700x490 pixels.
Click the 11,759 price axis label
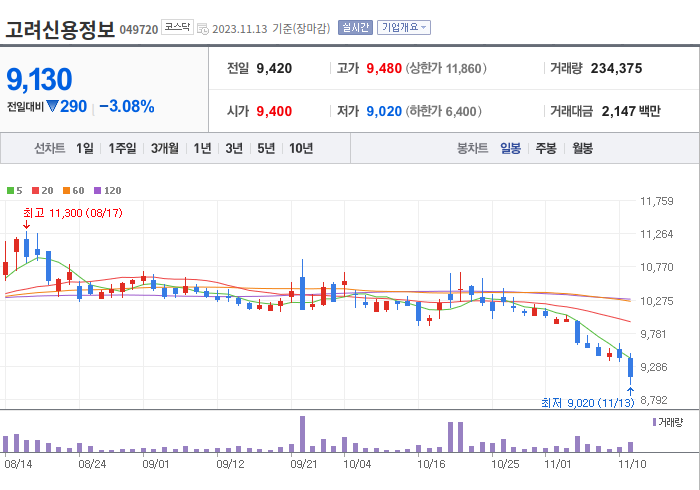point(657,201)
